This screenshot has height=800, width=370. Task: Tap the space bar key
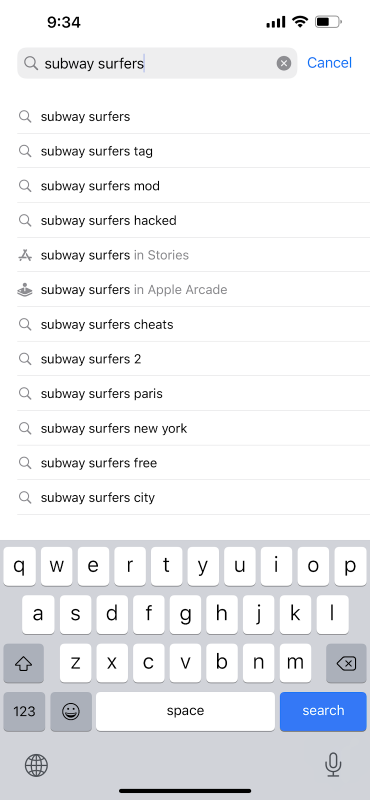pyautogui.click(x=185, y=711)
